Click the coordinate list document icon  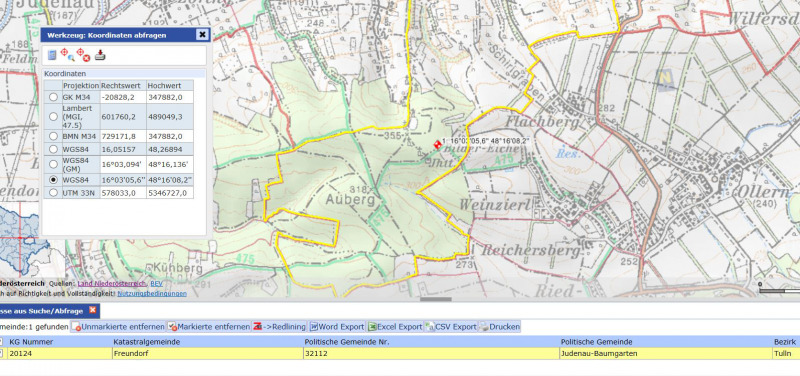click(x=52, y=55)
